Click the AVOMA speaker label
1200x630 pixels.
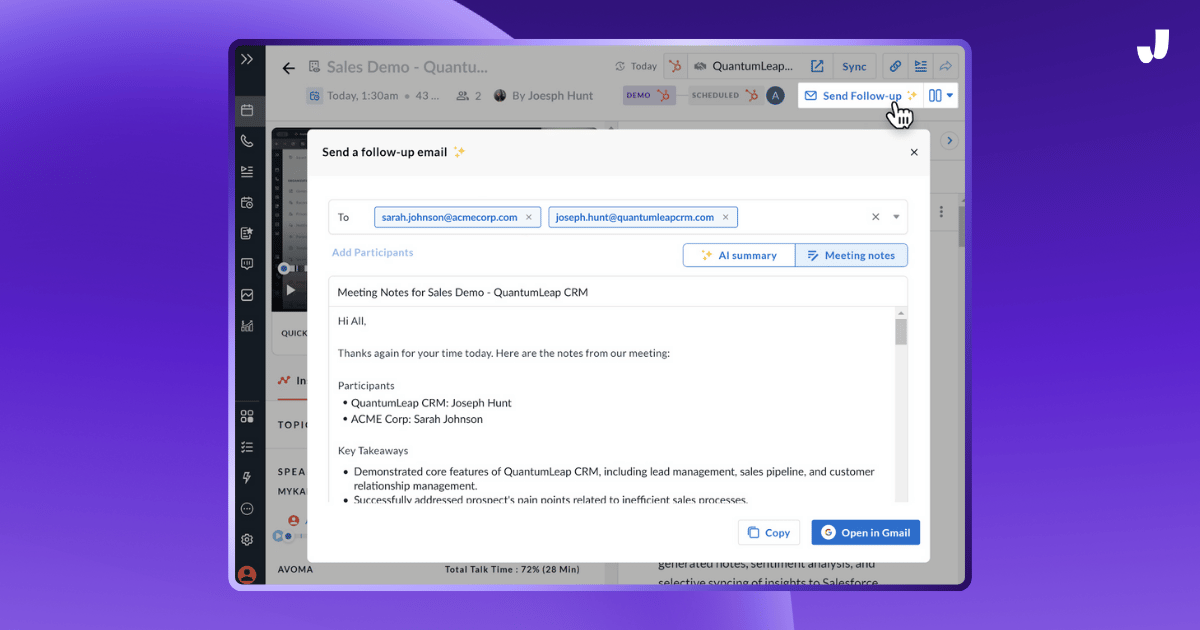click(x=296, y=570)
